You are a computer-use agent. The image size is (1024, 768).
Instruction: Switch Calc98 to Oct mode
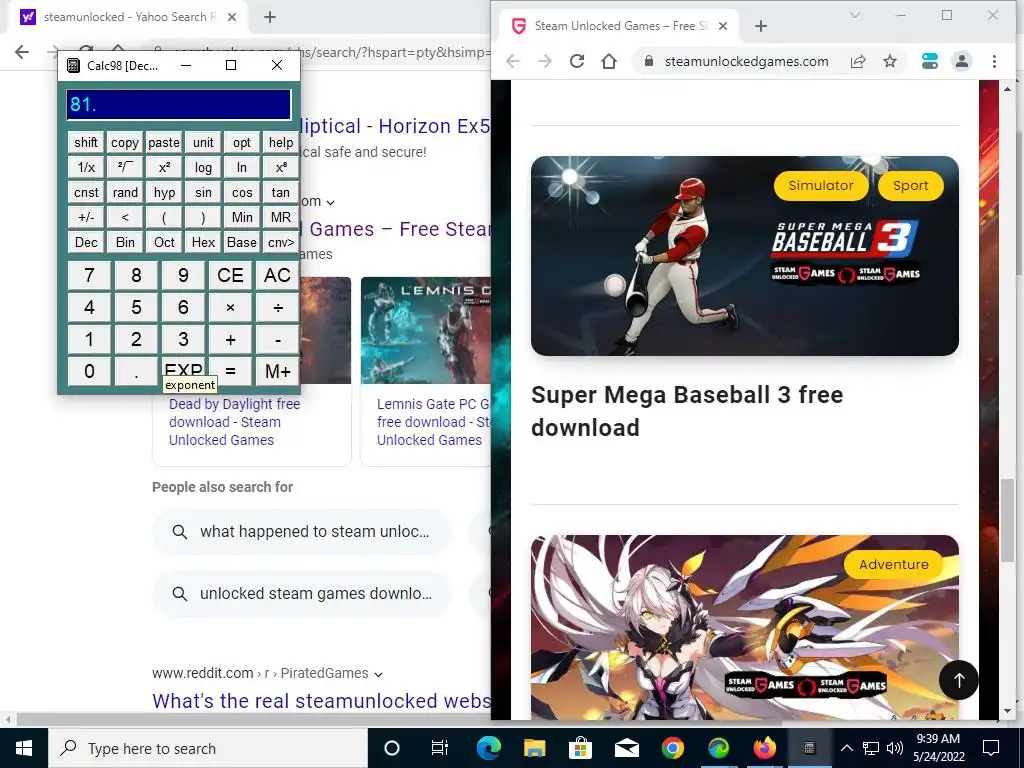coord(164,242)
